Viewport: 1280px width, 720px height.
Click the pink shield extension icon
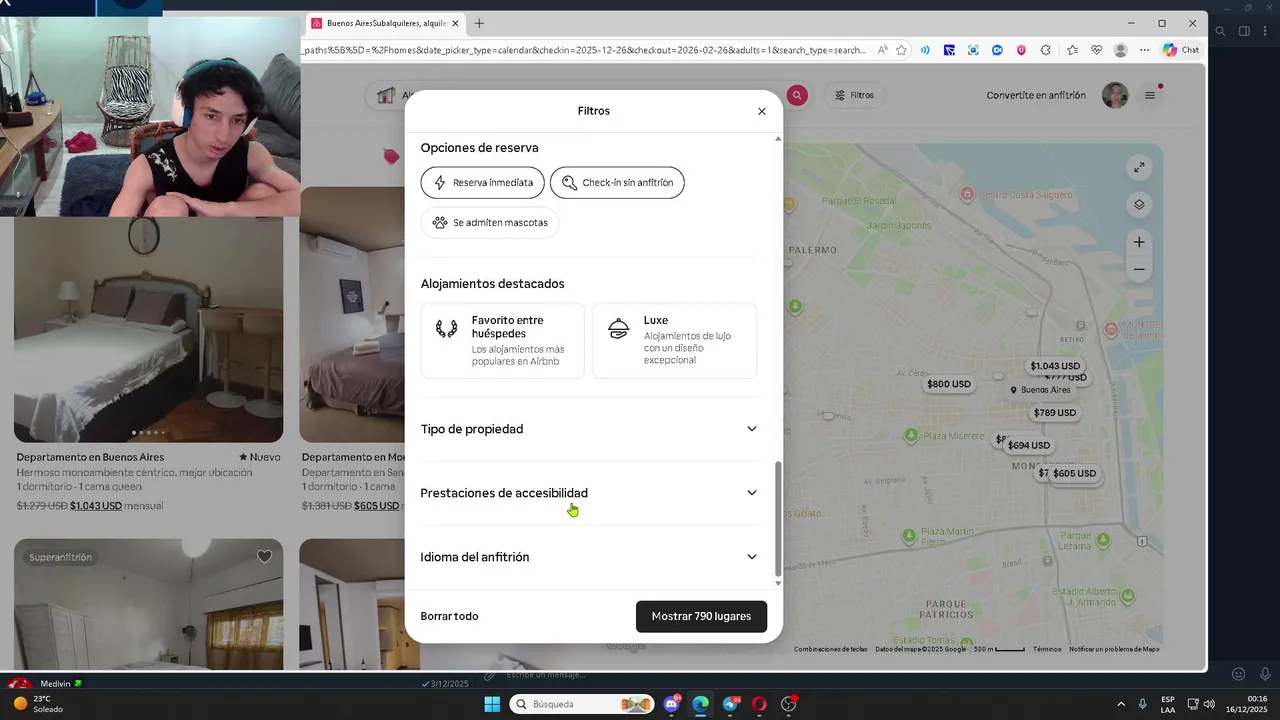[x=1021, y=50]
